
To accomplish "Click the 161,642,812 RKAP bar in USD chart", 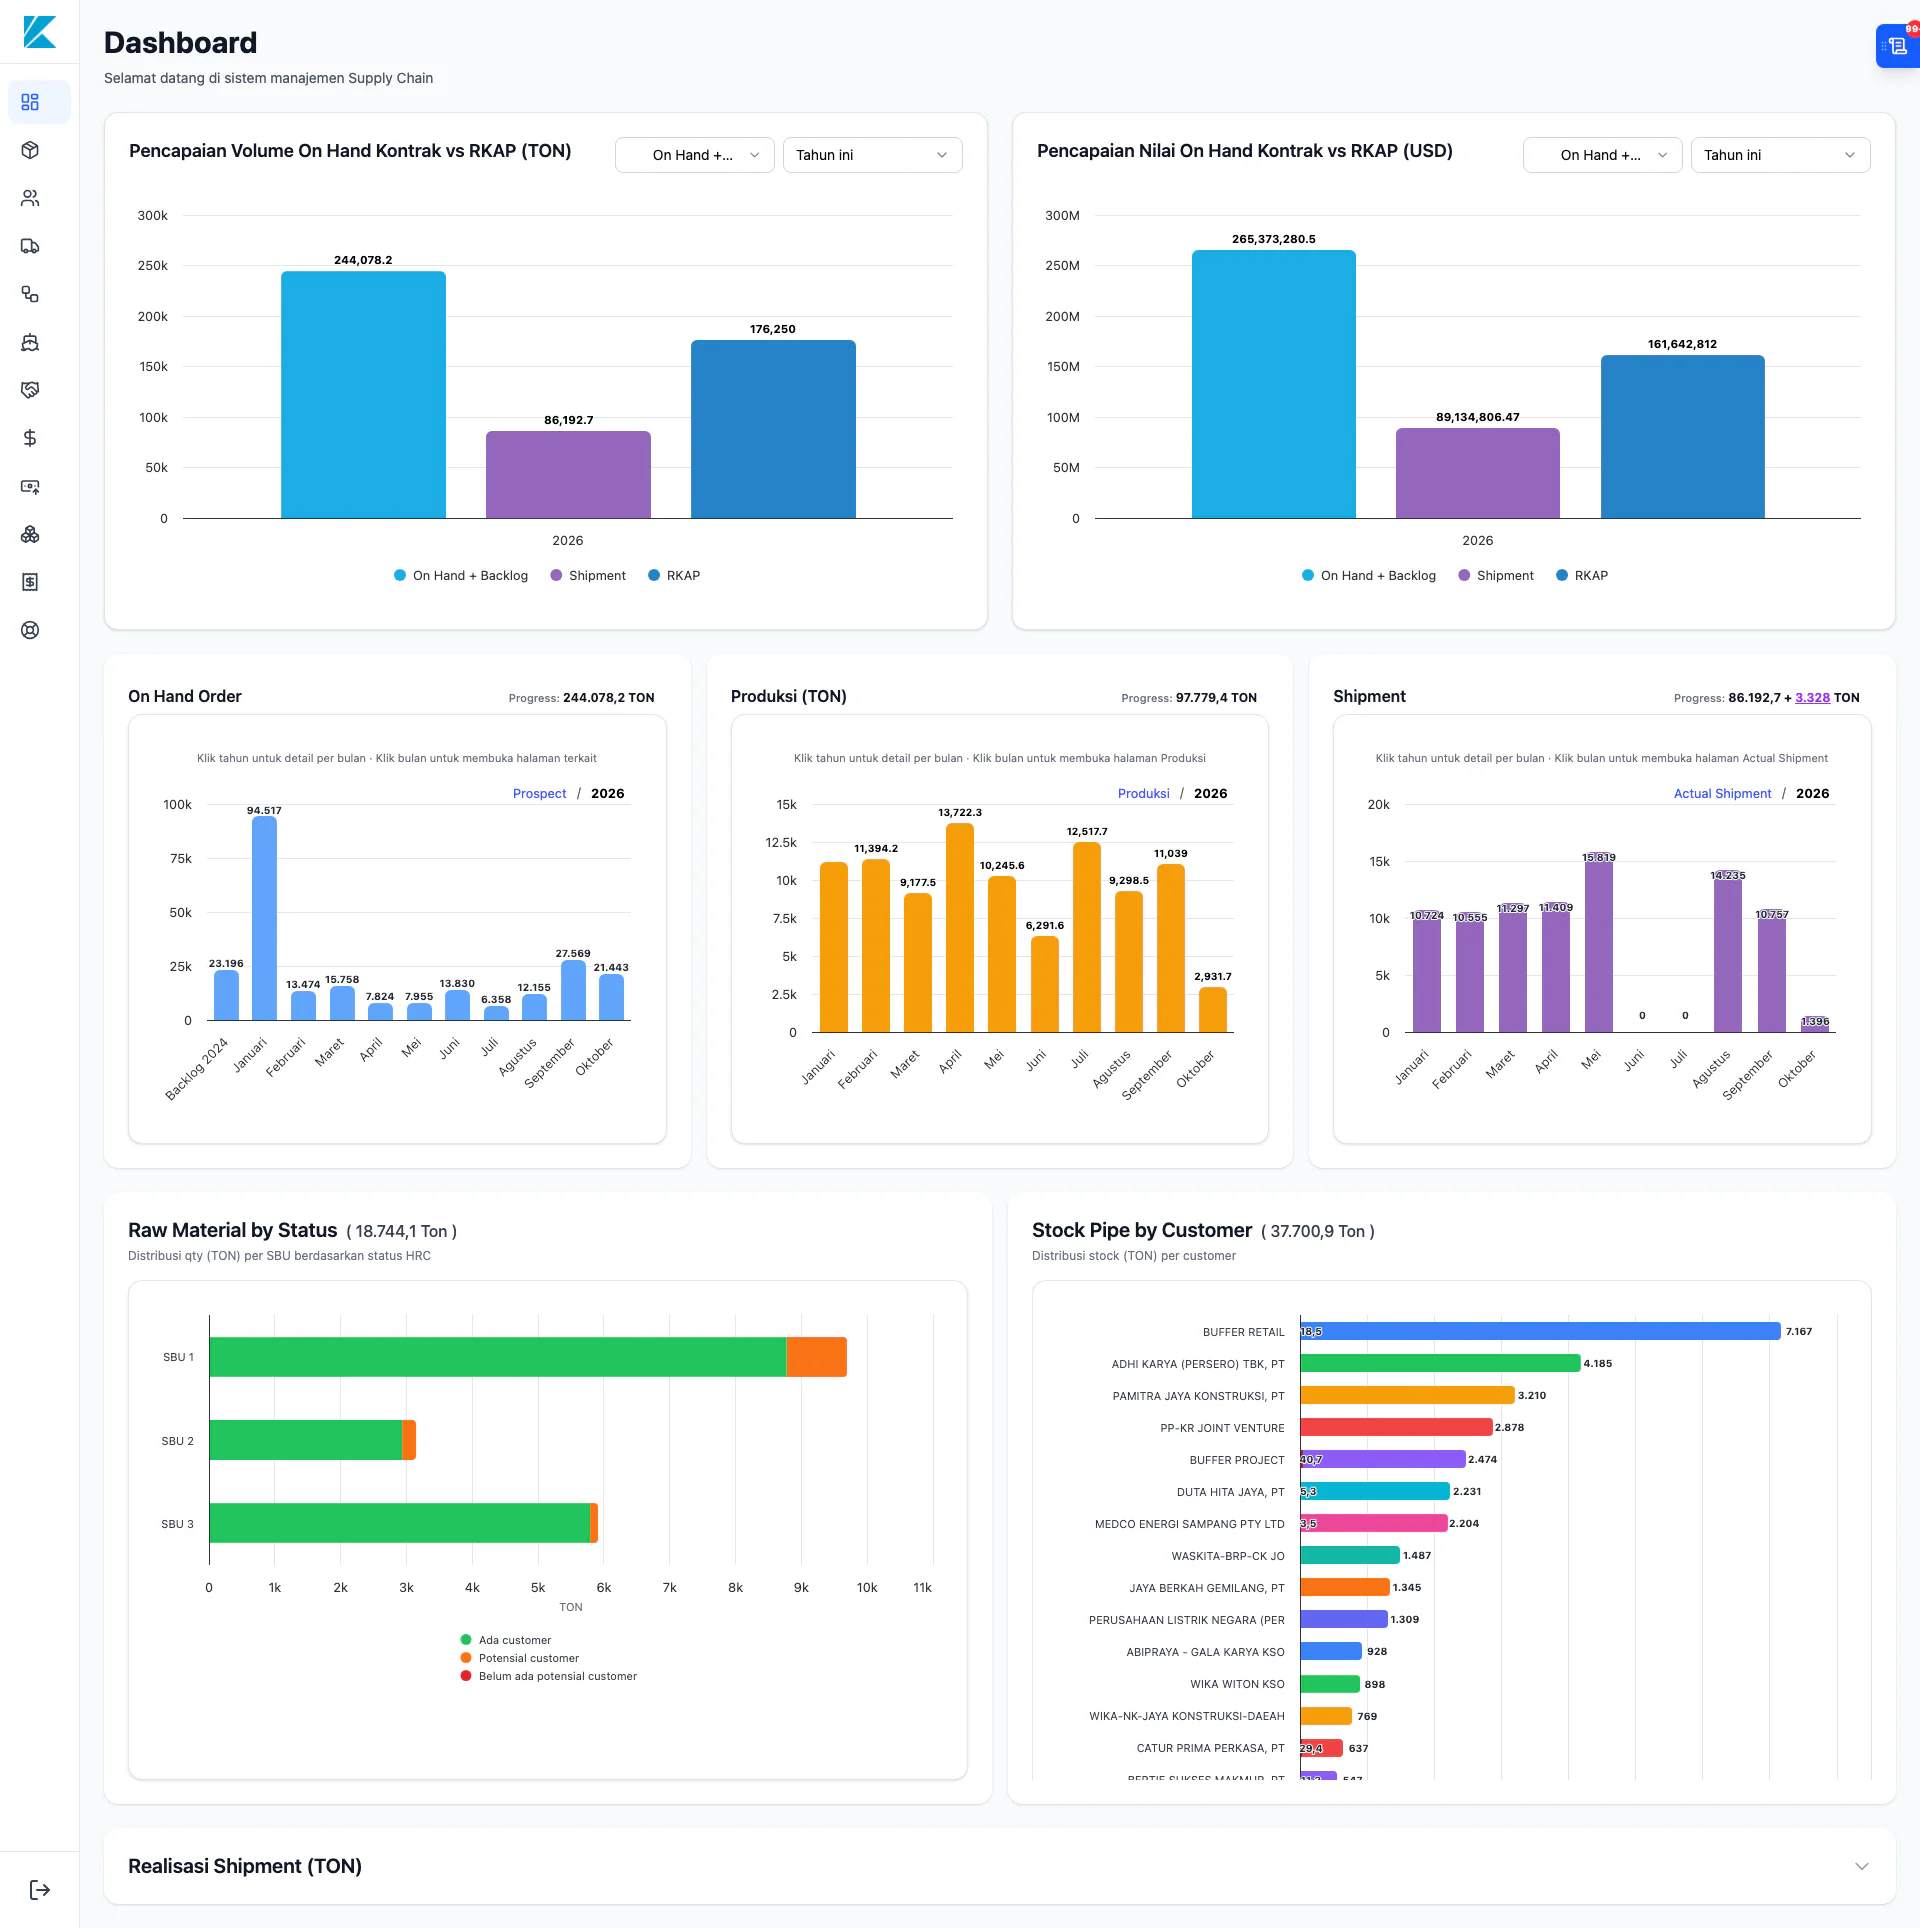I will pos(1682,436).
